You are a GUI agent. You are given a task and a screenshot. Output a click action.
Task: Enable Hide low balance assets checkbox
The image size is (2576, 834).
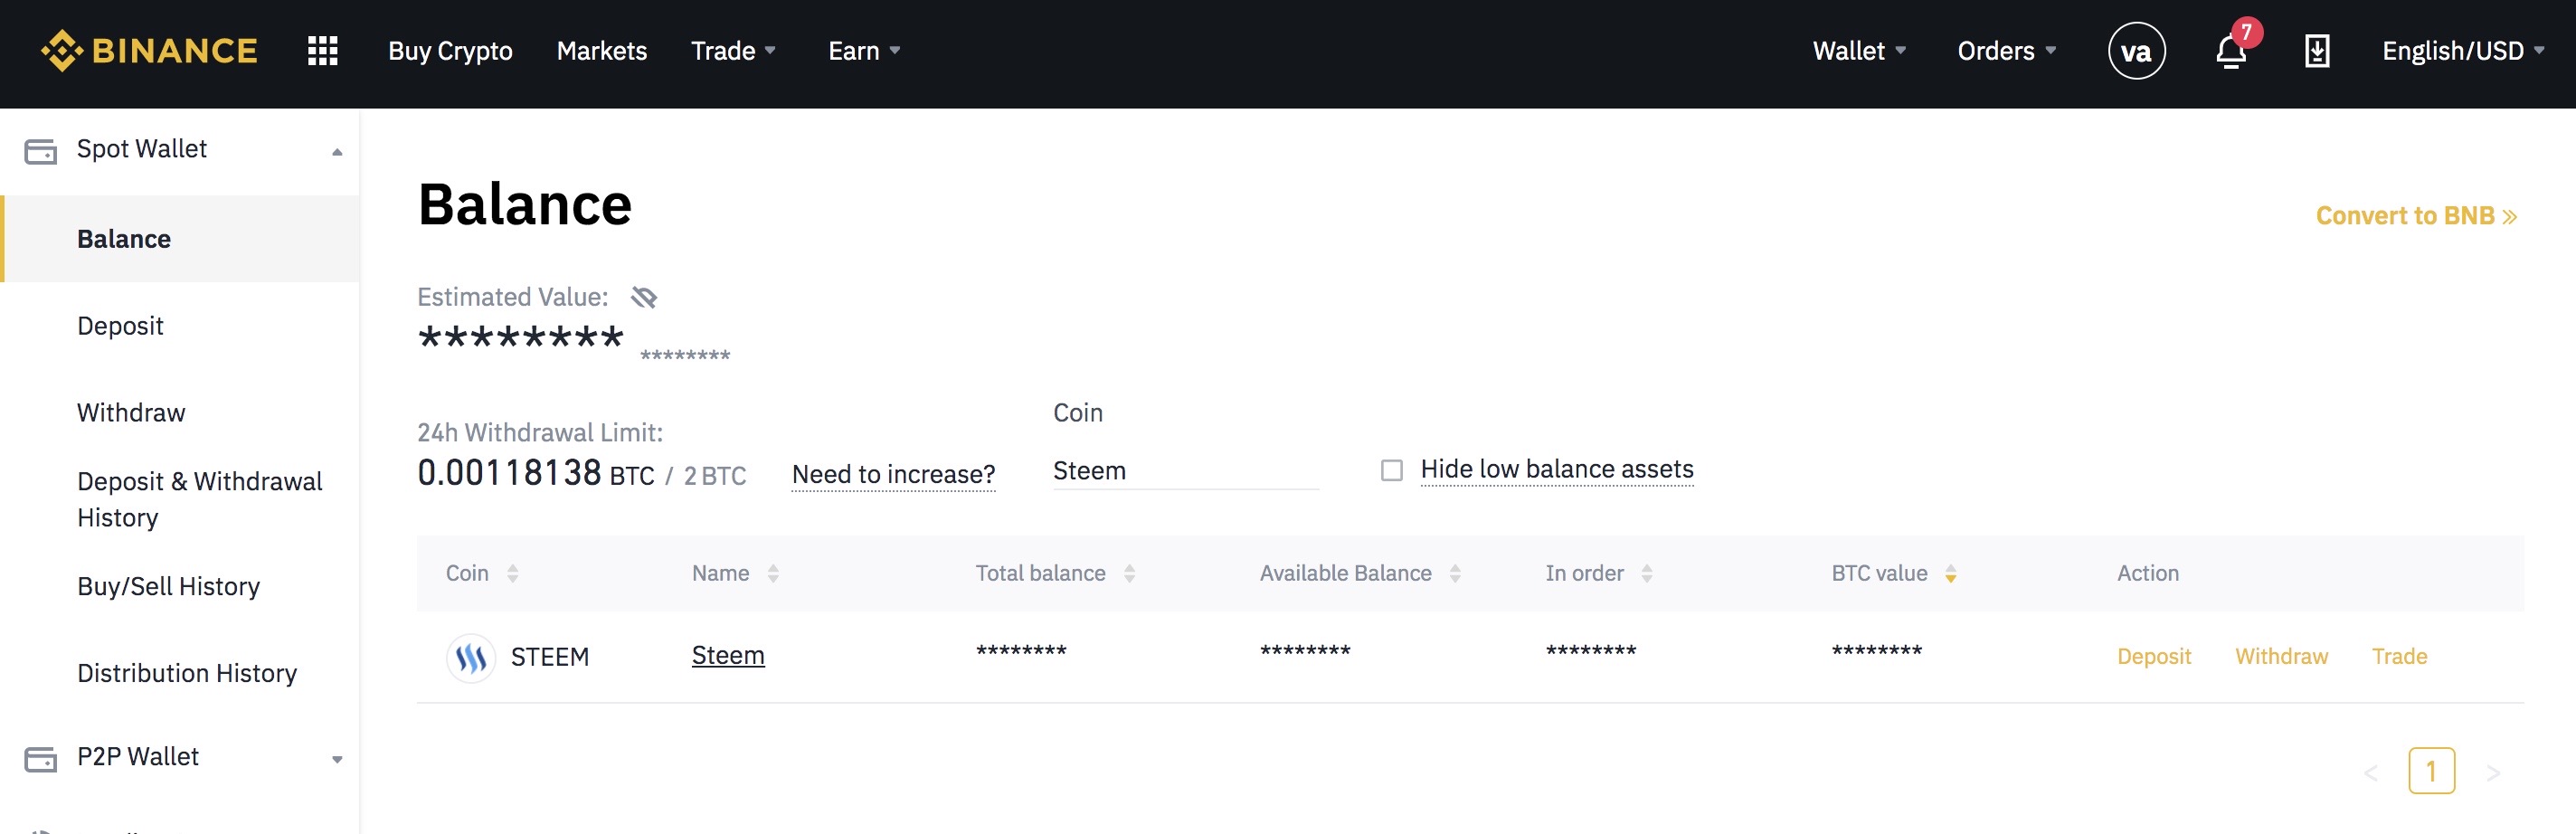tap(1391, 470)
